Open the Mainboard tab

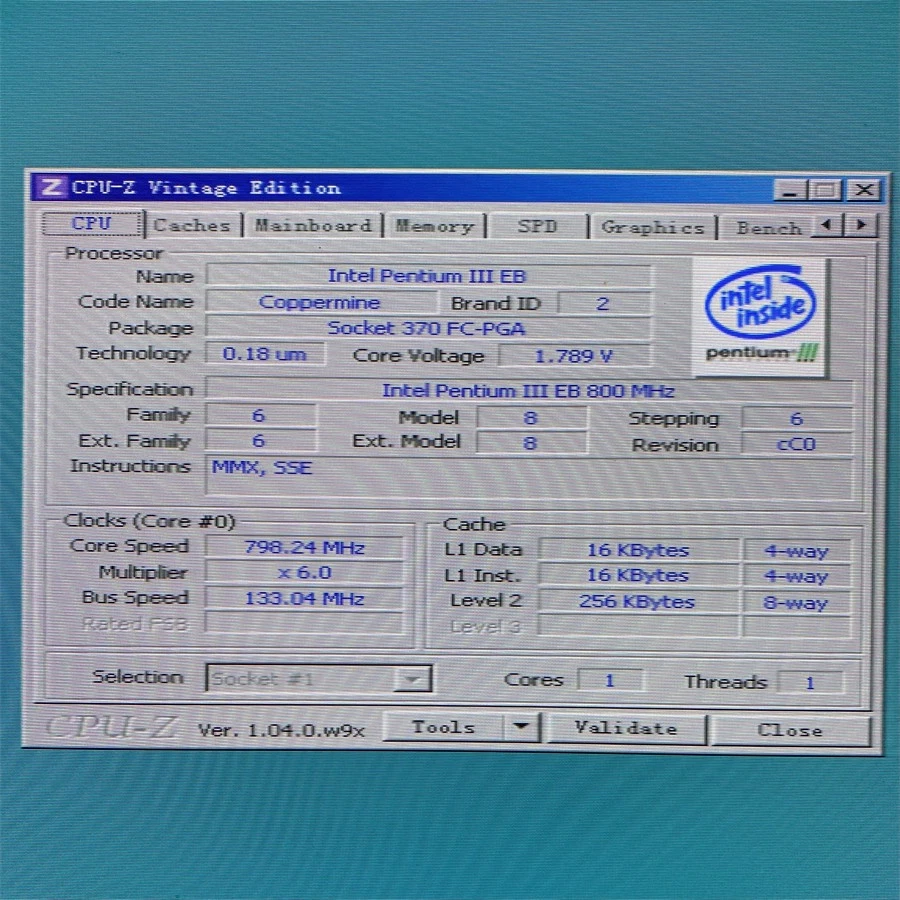click(x=313, y=225)
